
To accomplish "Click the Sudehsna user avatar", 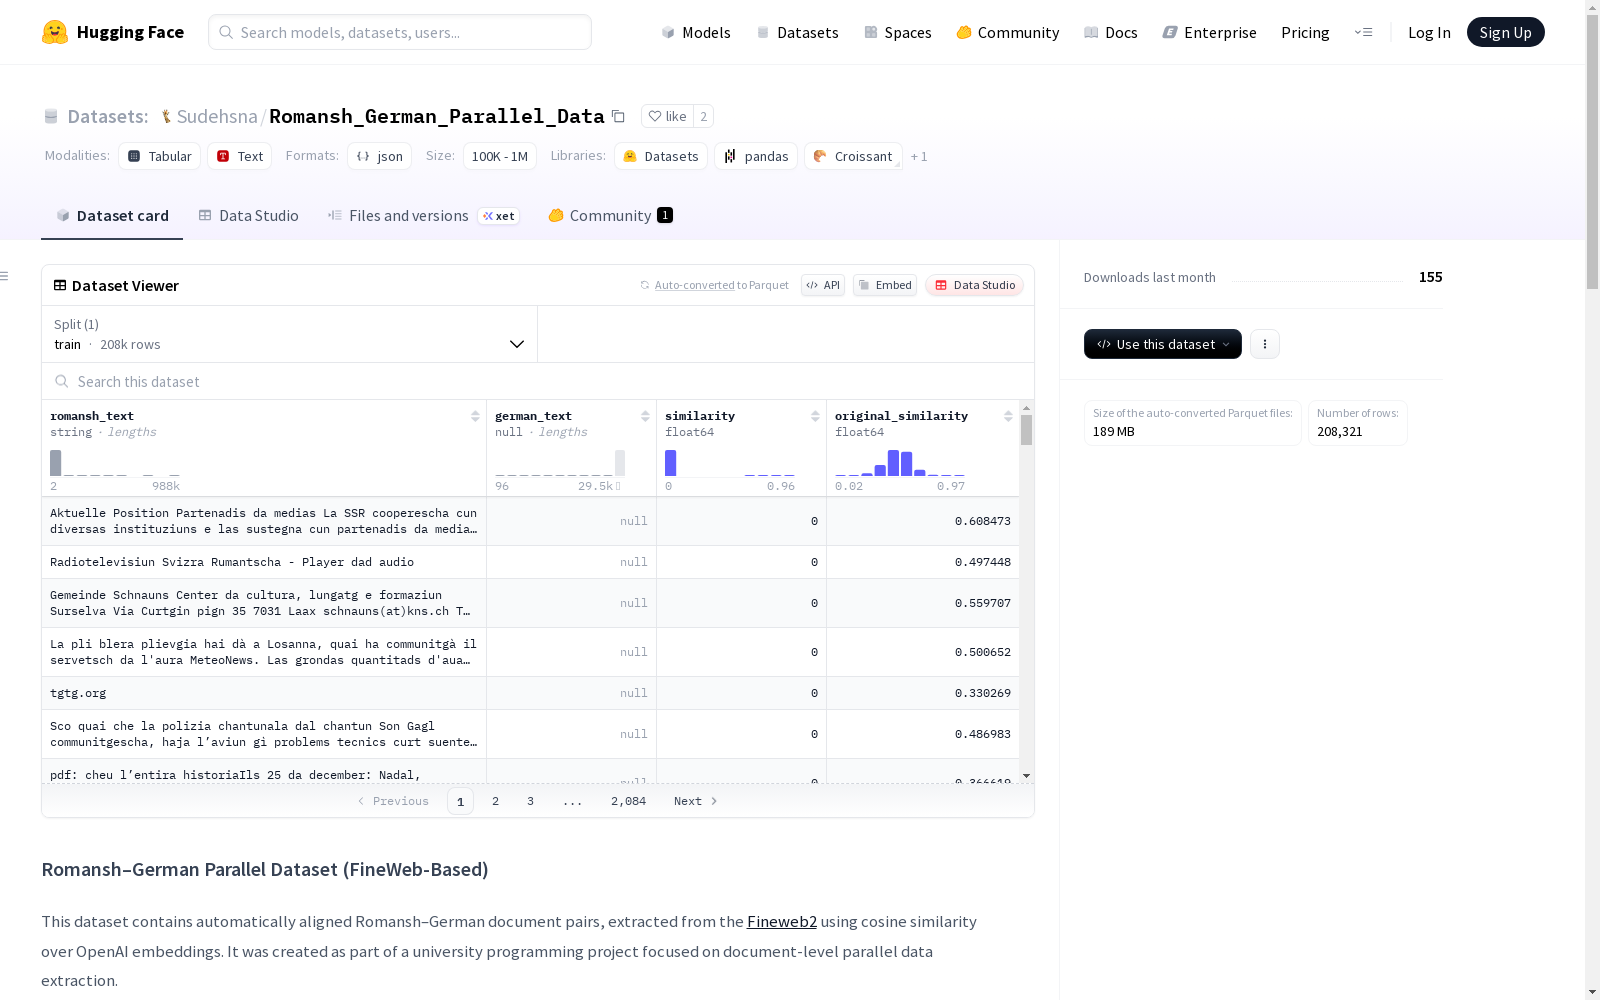I will [166, 117].
